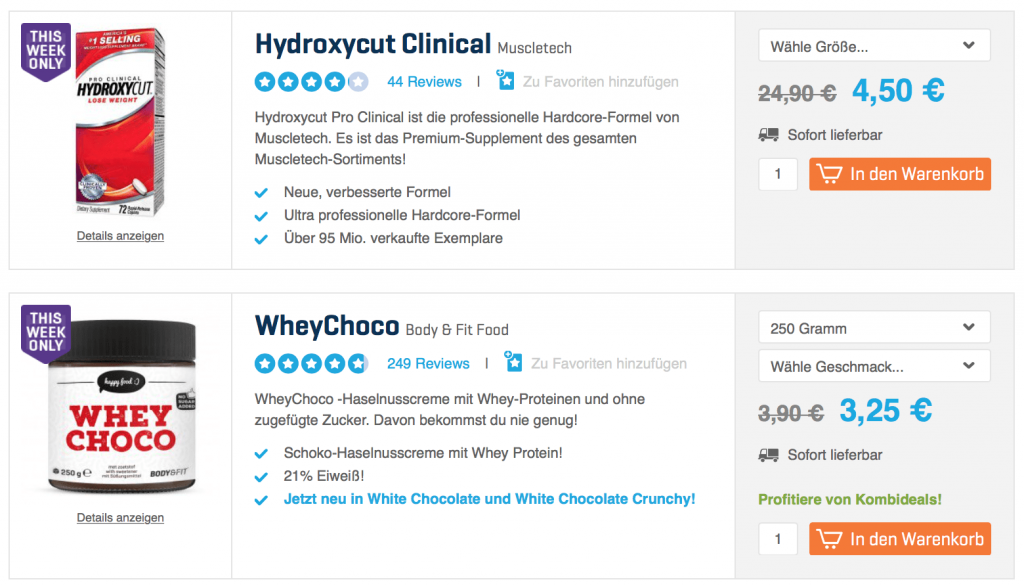Click the favorites star icon for WheyChoco
Viewport: 1024px width, 586px height.
click(513, 364)
